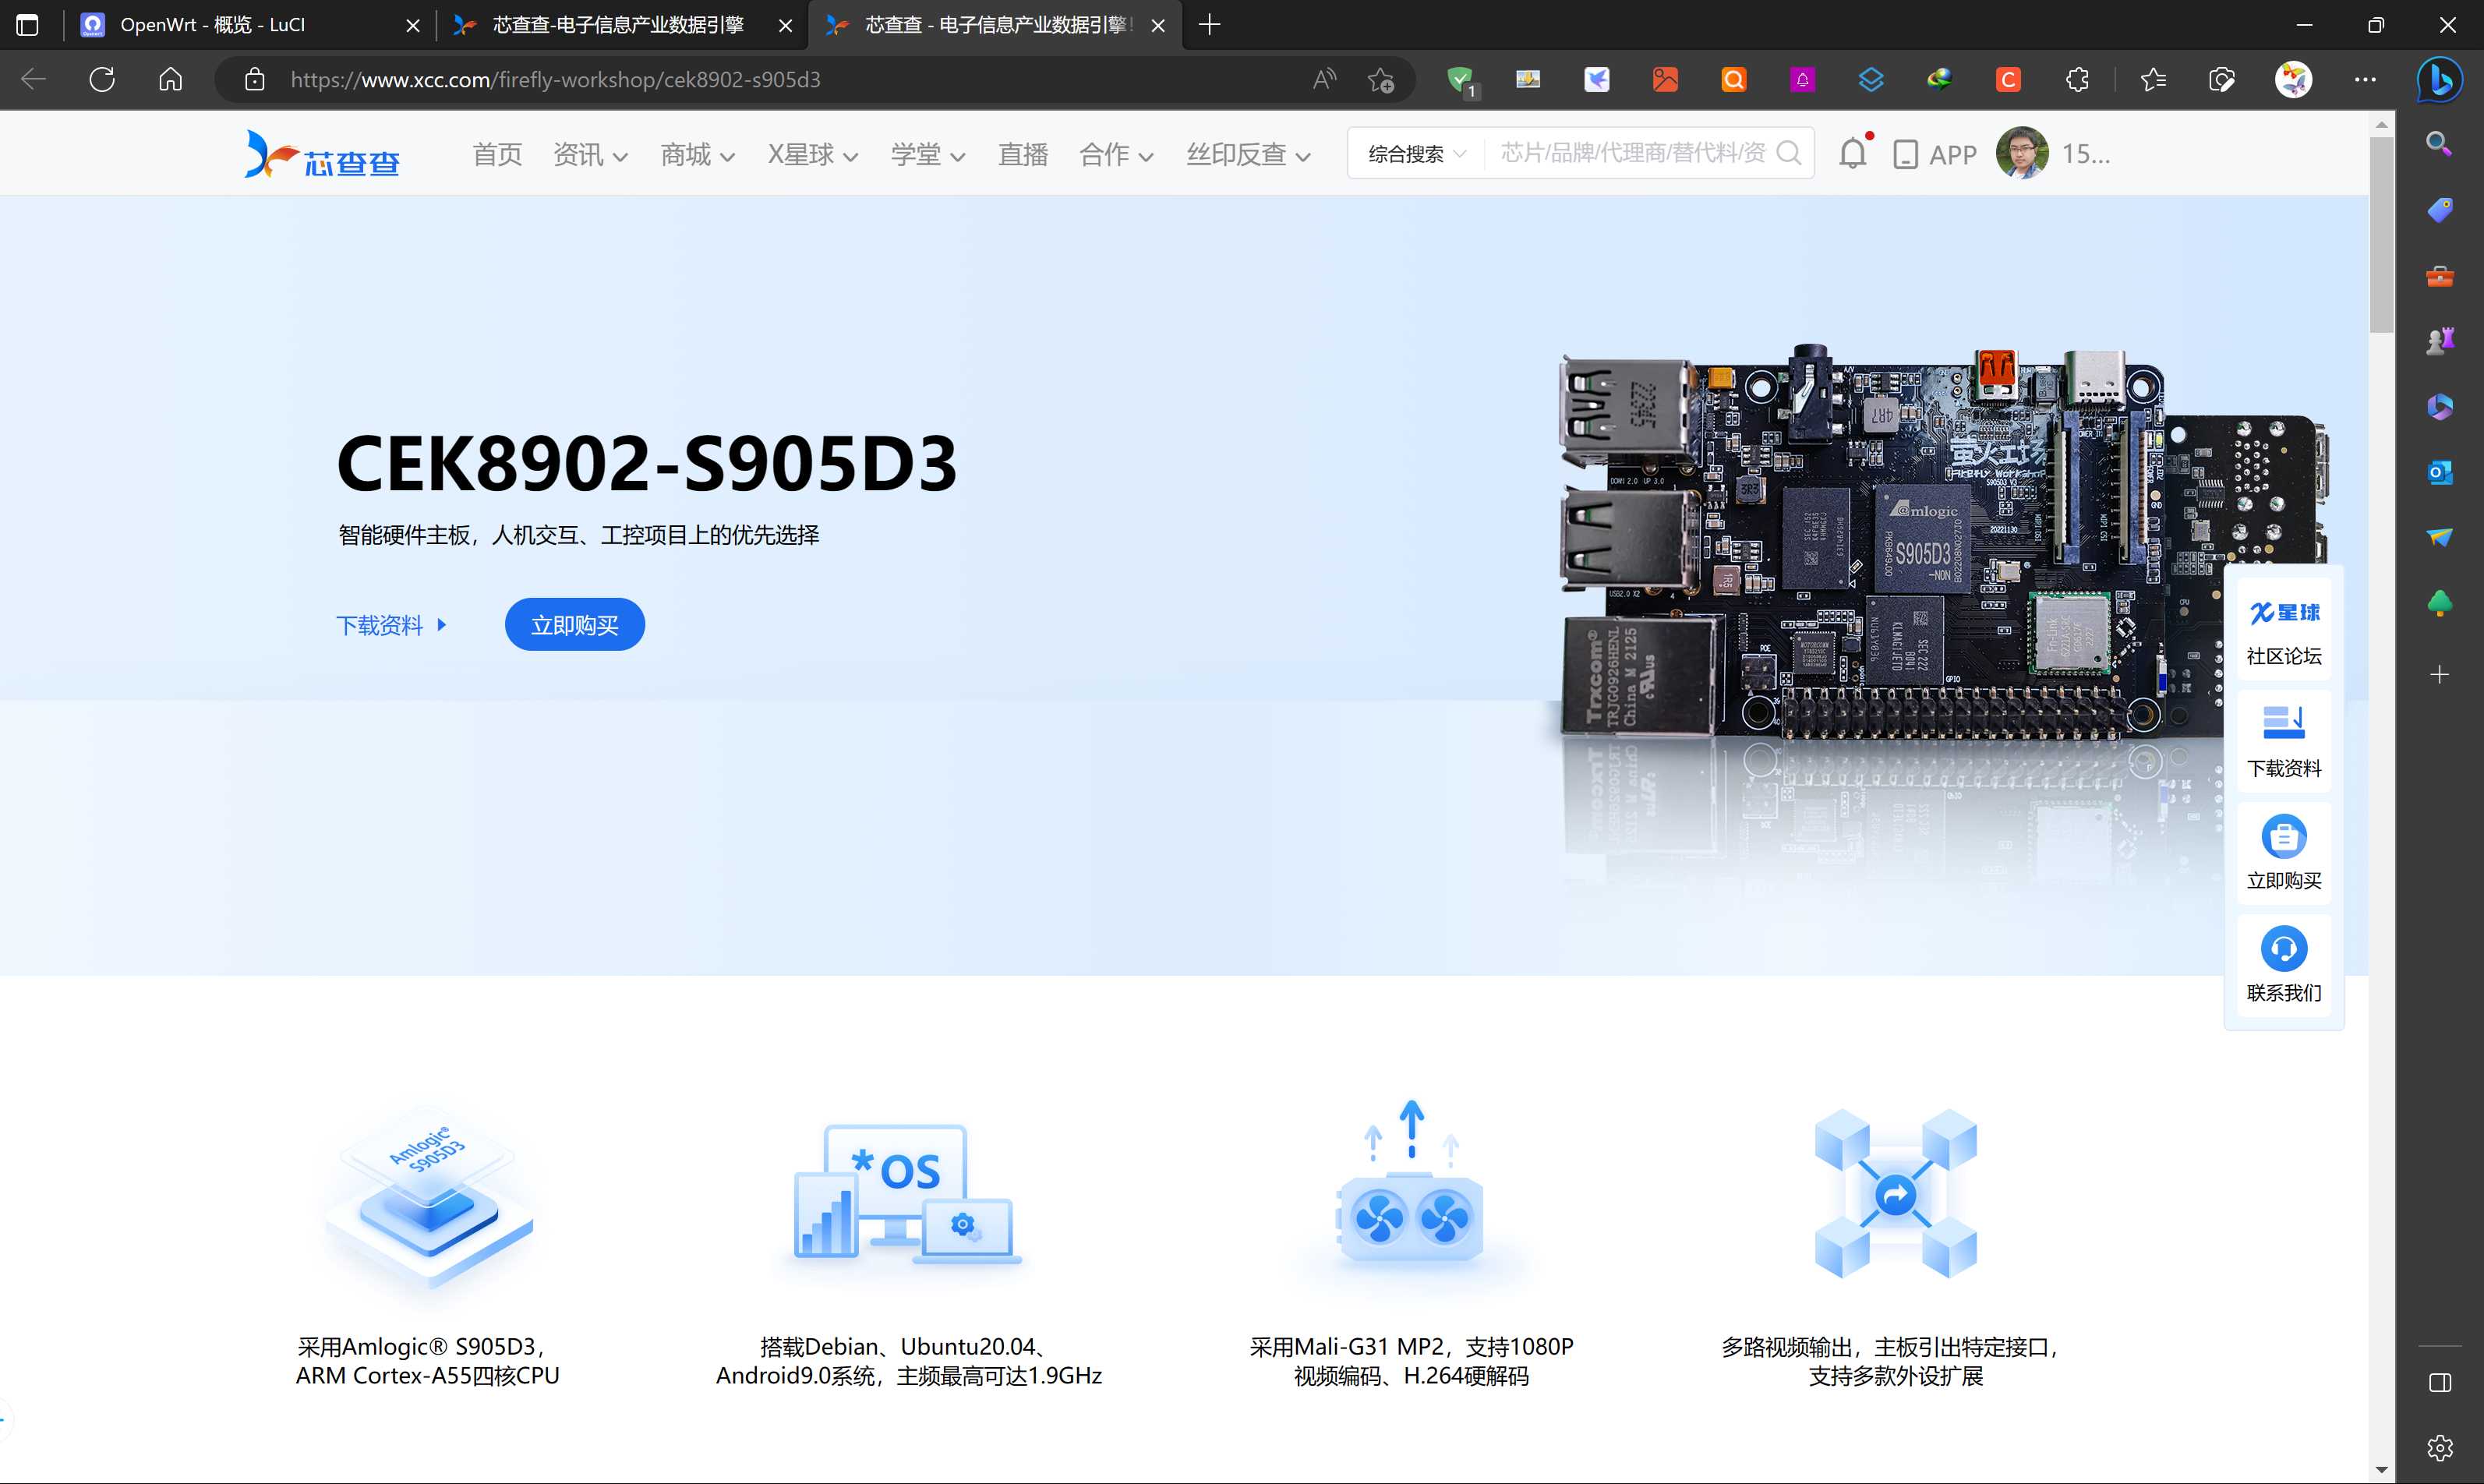2484x1484 pixels.
Task: Click the floating 立即购买 icon
Action: [2284, 837]
